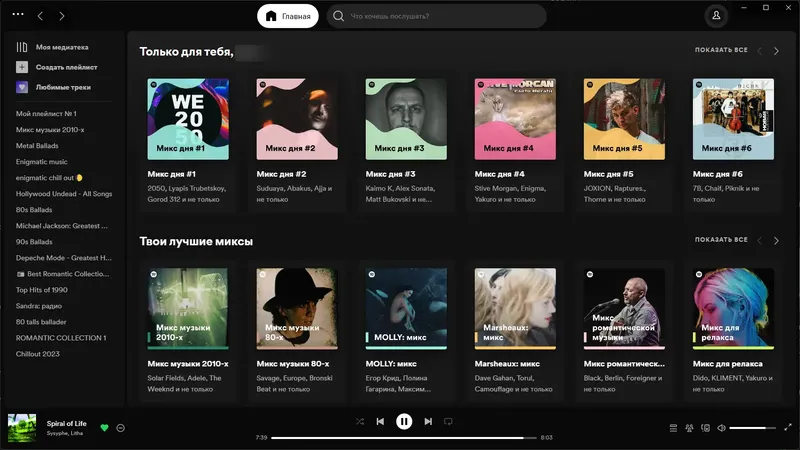800x450 pixels.
Task: Open the Metal Ballads playlist
Action: coord(37,146)
